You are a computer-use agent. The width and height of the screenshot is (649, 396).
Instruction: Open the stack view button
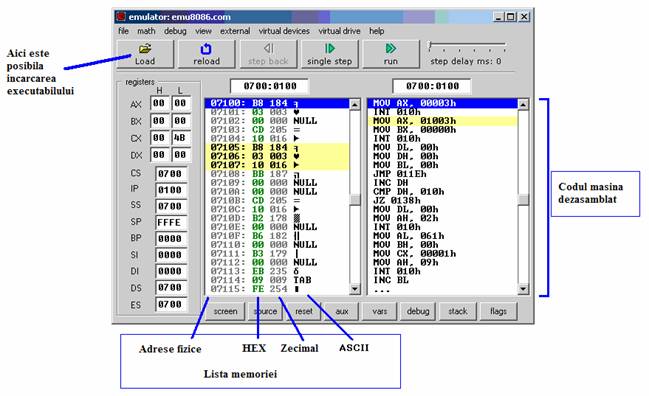(x=457, y=311)
